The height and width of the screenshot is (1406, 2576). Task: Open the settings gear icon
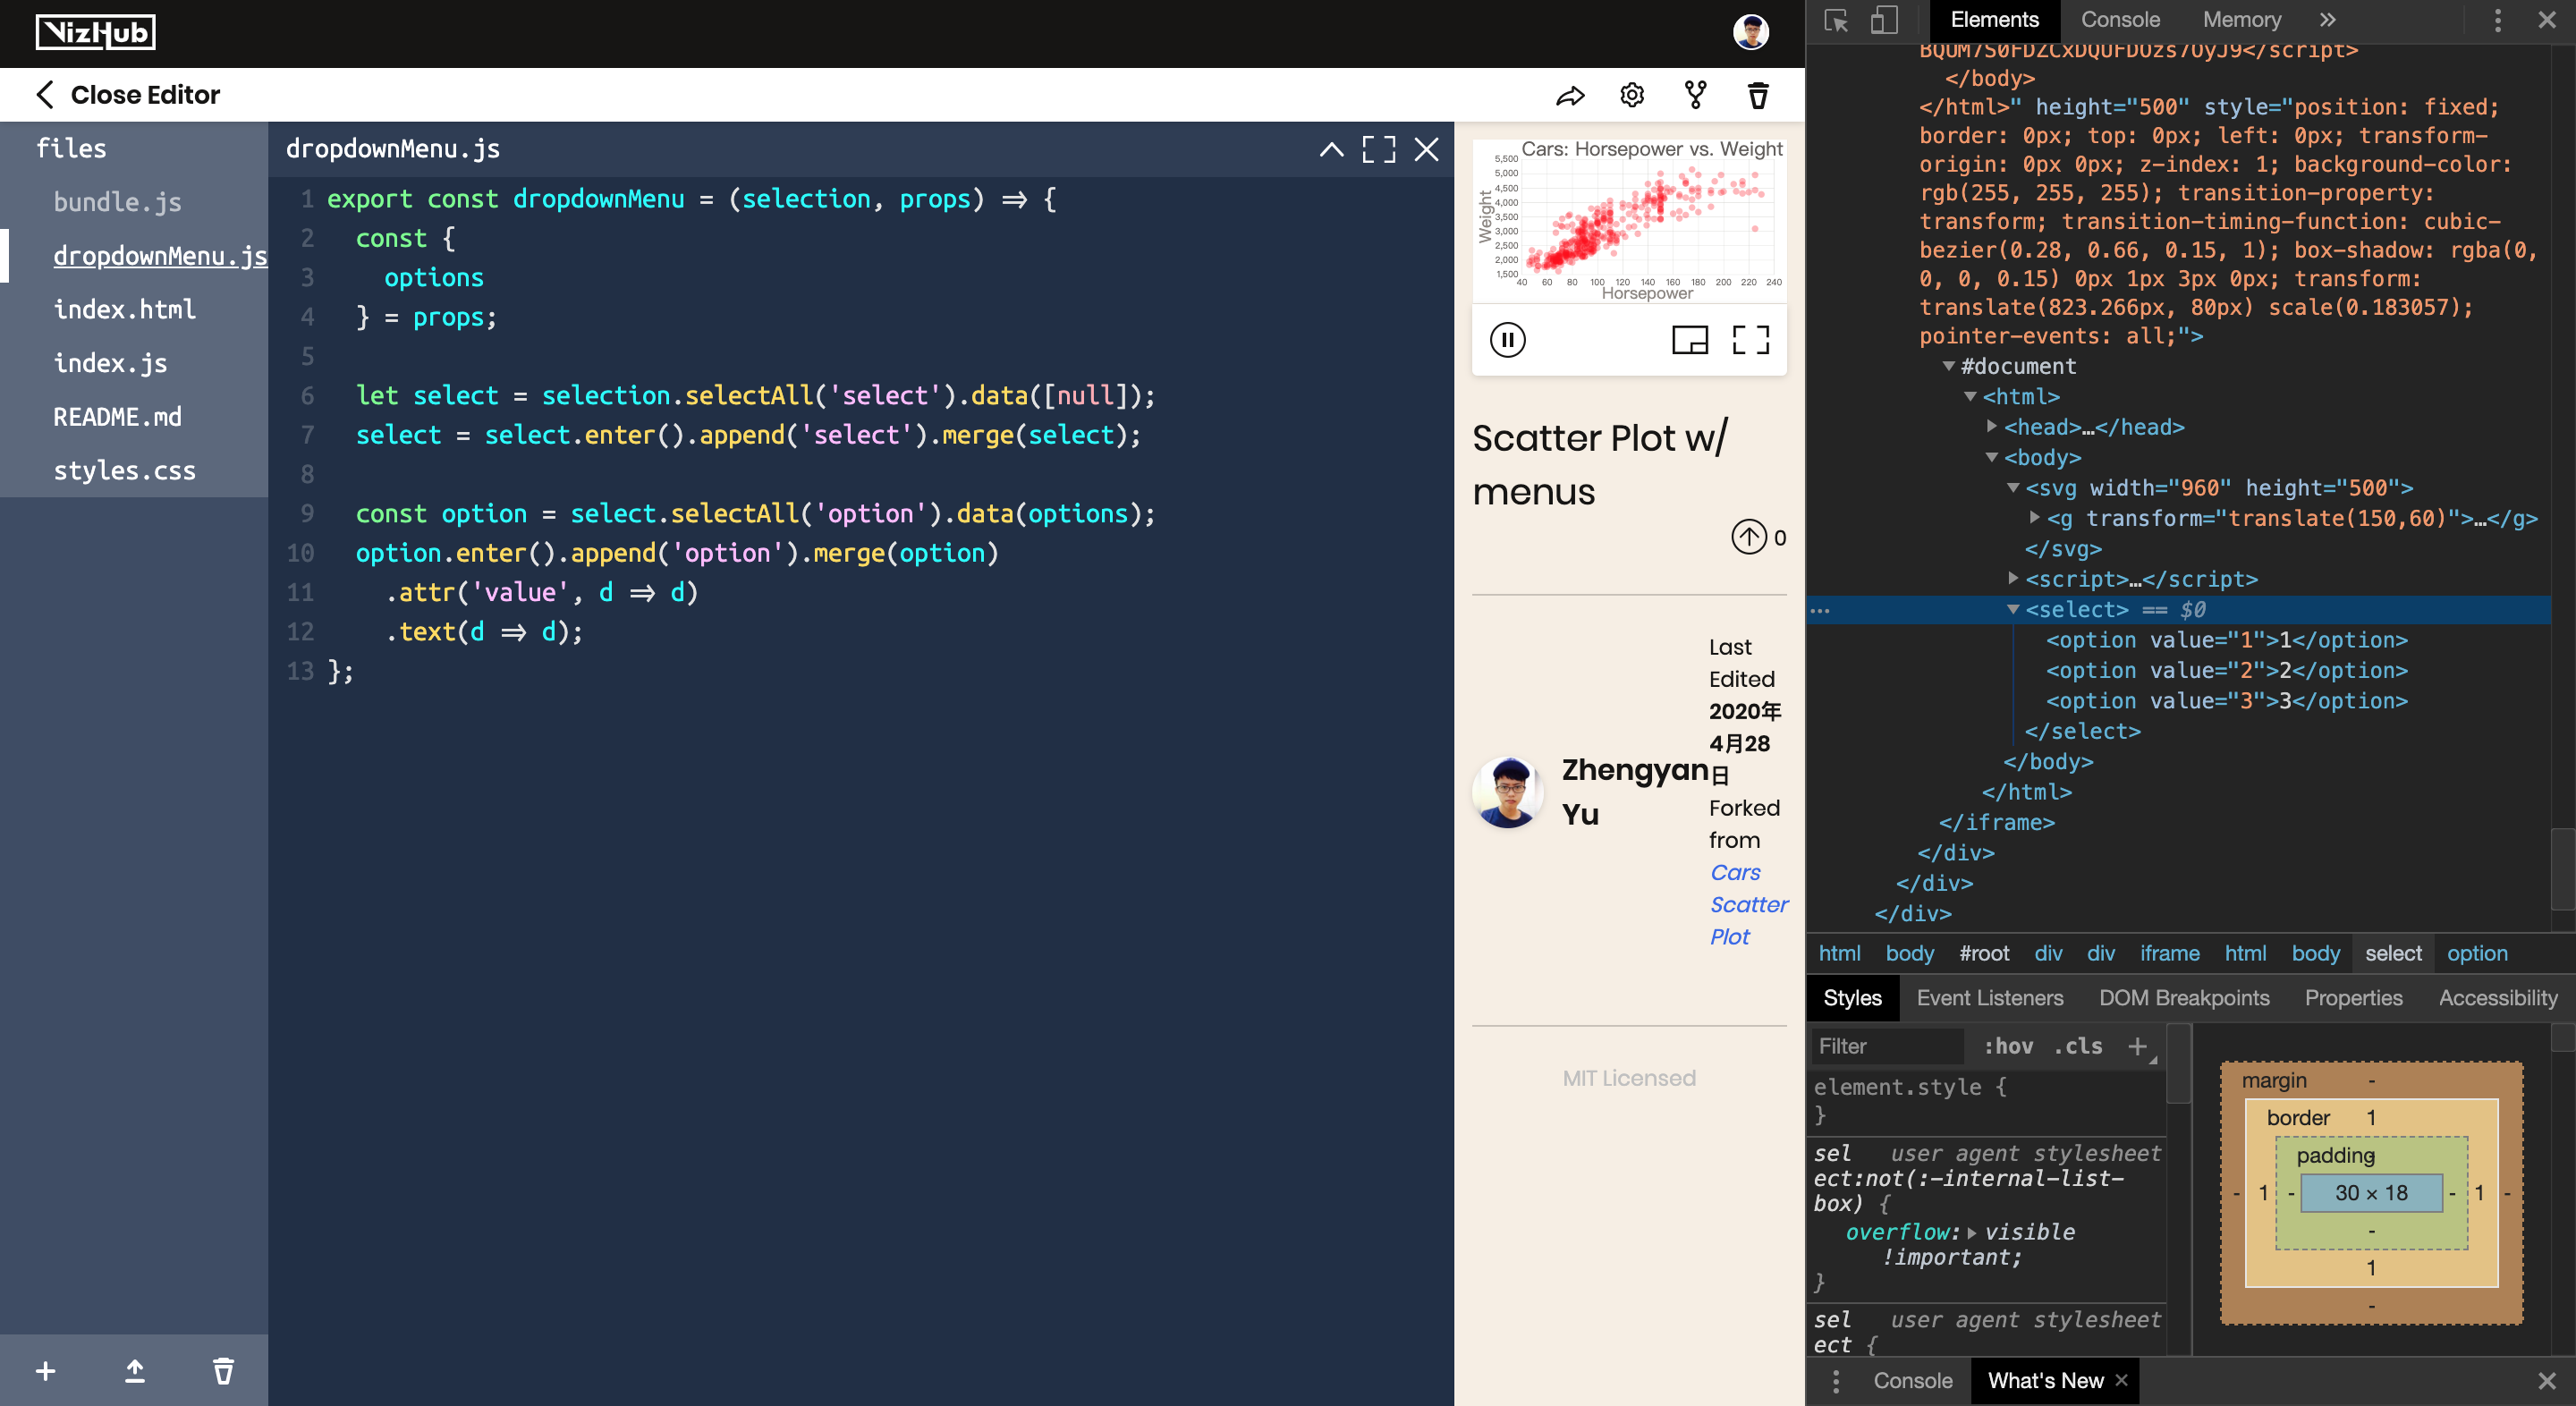(1632, 95)
